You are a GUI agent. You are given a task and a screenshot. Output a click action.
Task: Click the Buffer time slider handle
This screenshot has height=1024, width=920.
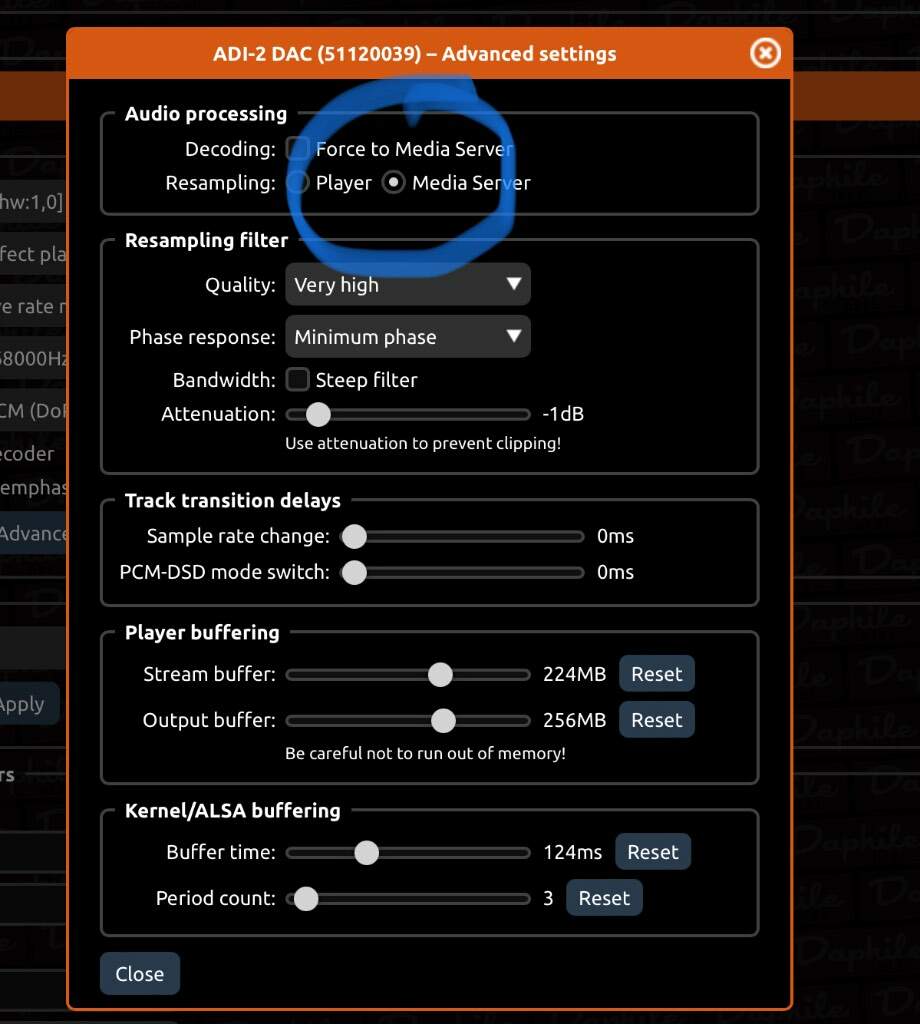[x=366, y=852]
